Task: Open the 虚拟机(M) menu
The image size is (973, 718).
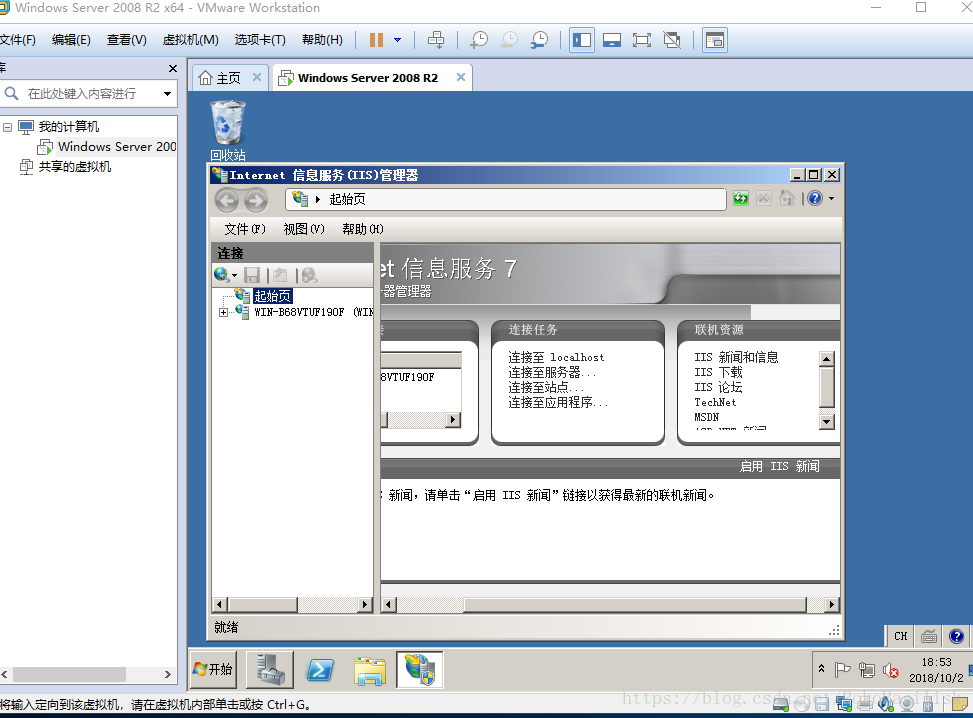Action: [x=191, y=40]
